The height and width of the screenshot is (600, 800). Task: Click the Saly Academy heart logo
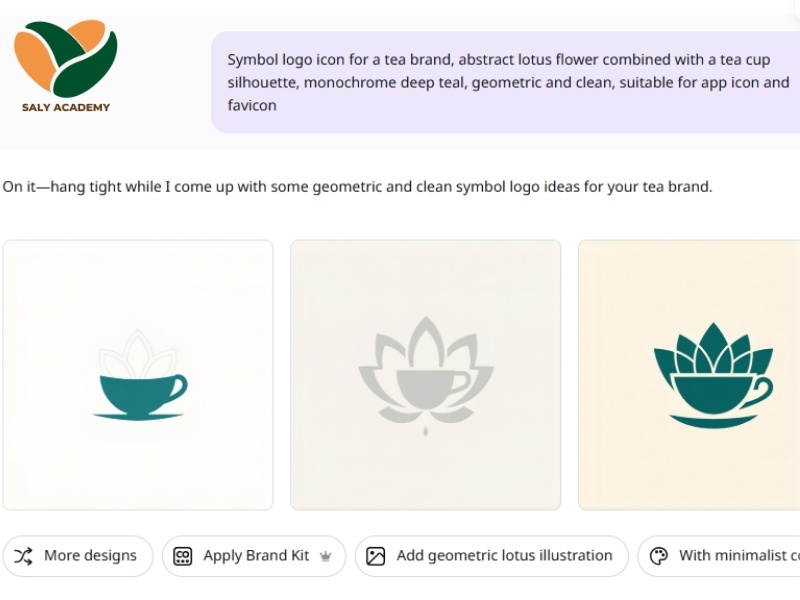[x=66, y=58]
